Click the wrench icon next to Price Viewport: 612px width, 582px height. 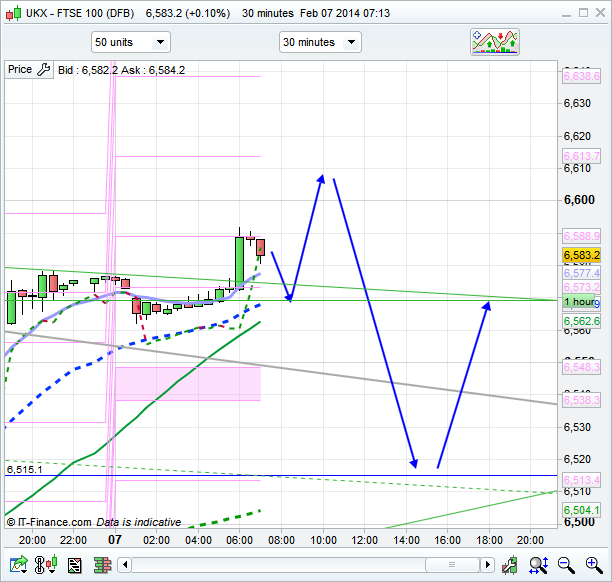(x=44, y=70)
